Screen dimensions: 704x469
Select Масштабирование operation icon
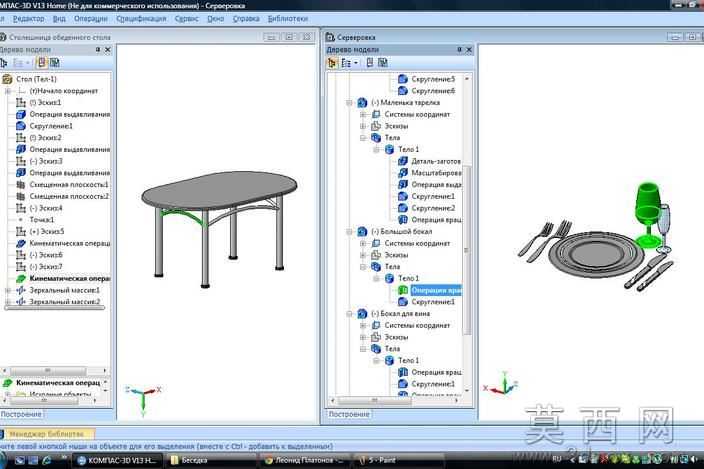pos(403,173)
